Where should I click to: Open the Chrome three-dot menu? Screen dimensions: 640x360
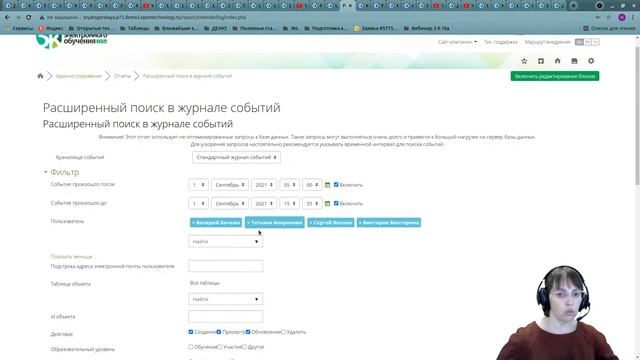pos(634,18)
